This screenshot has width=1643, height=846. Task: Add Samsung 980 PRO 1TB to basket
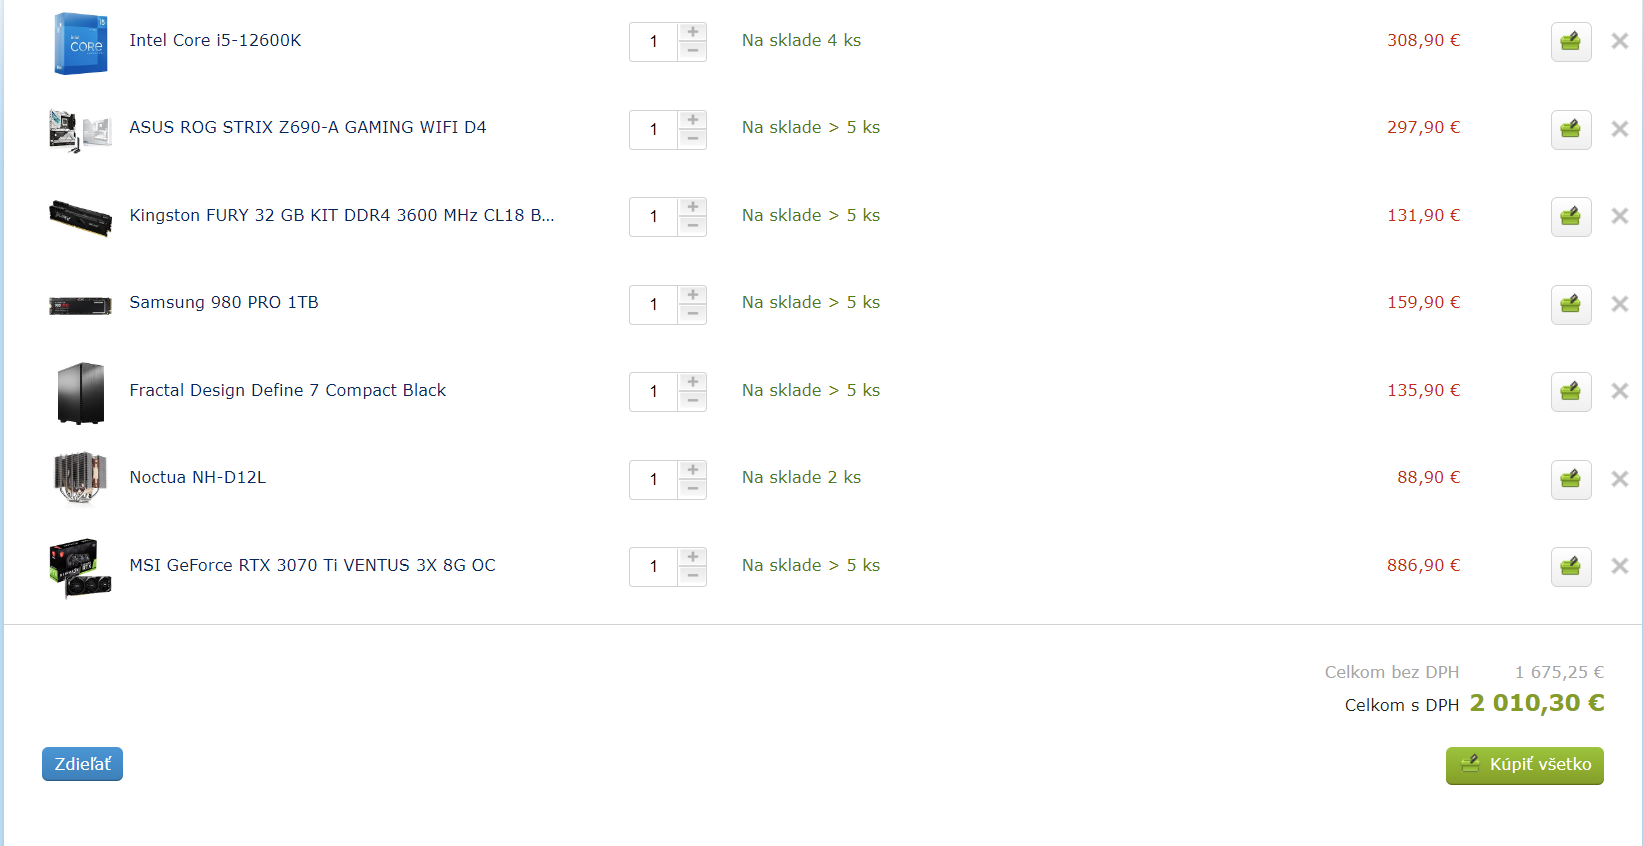(x=1570, y=304)
